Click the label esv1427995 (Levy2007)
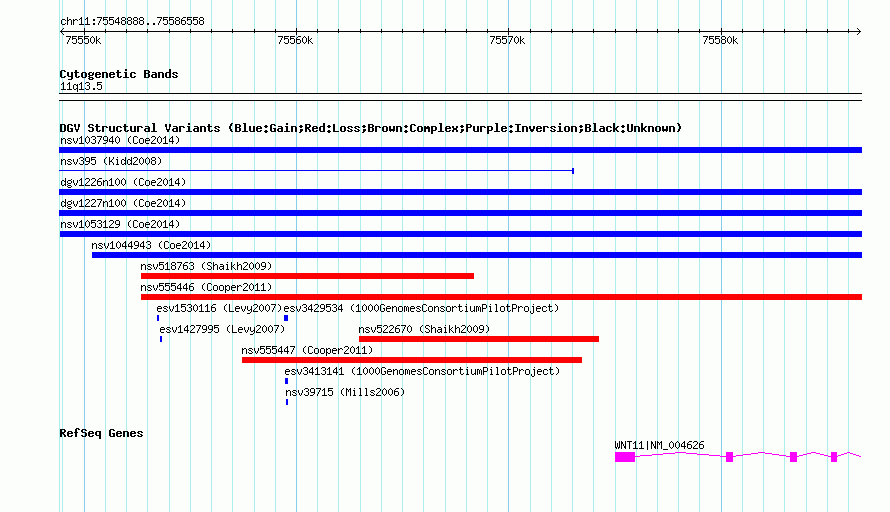Image resolution: width=890 pixels, height=512 pixels. (222, 329)
